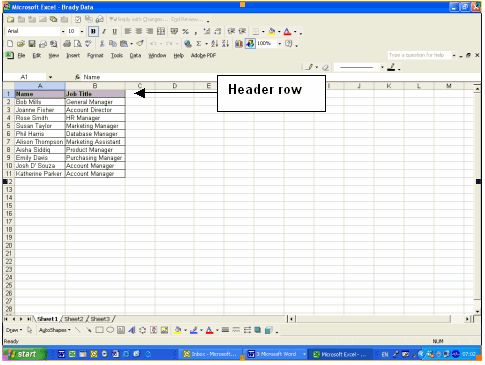This screenshot has width=485, height=365.
Task: Click the Erase Border eraser icon
Action: point(325,68)
